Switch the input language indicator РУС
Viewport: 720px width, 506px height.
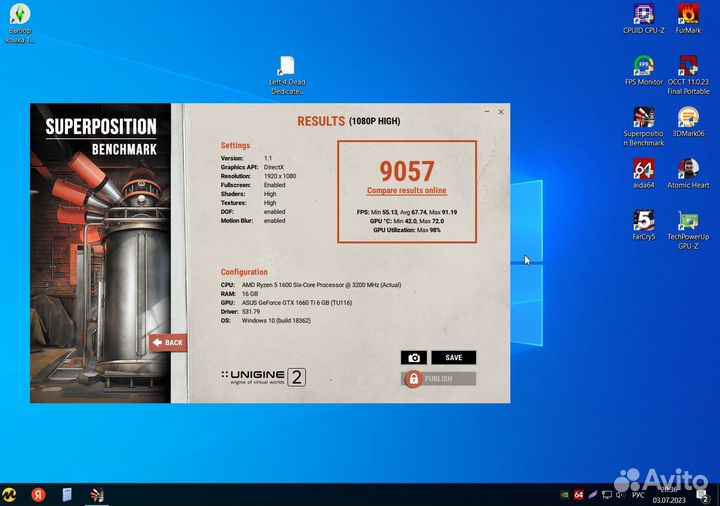coord(638,495)
